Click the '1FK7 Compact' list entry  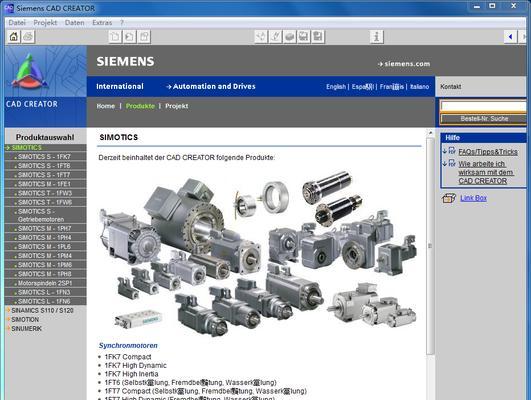coord(128,357)
